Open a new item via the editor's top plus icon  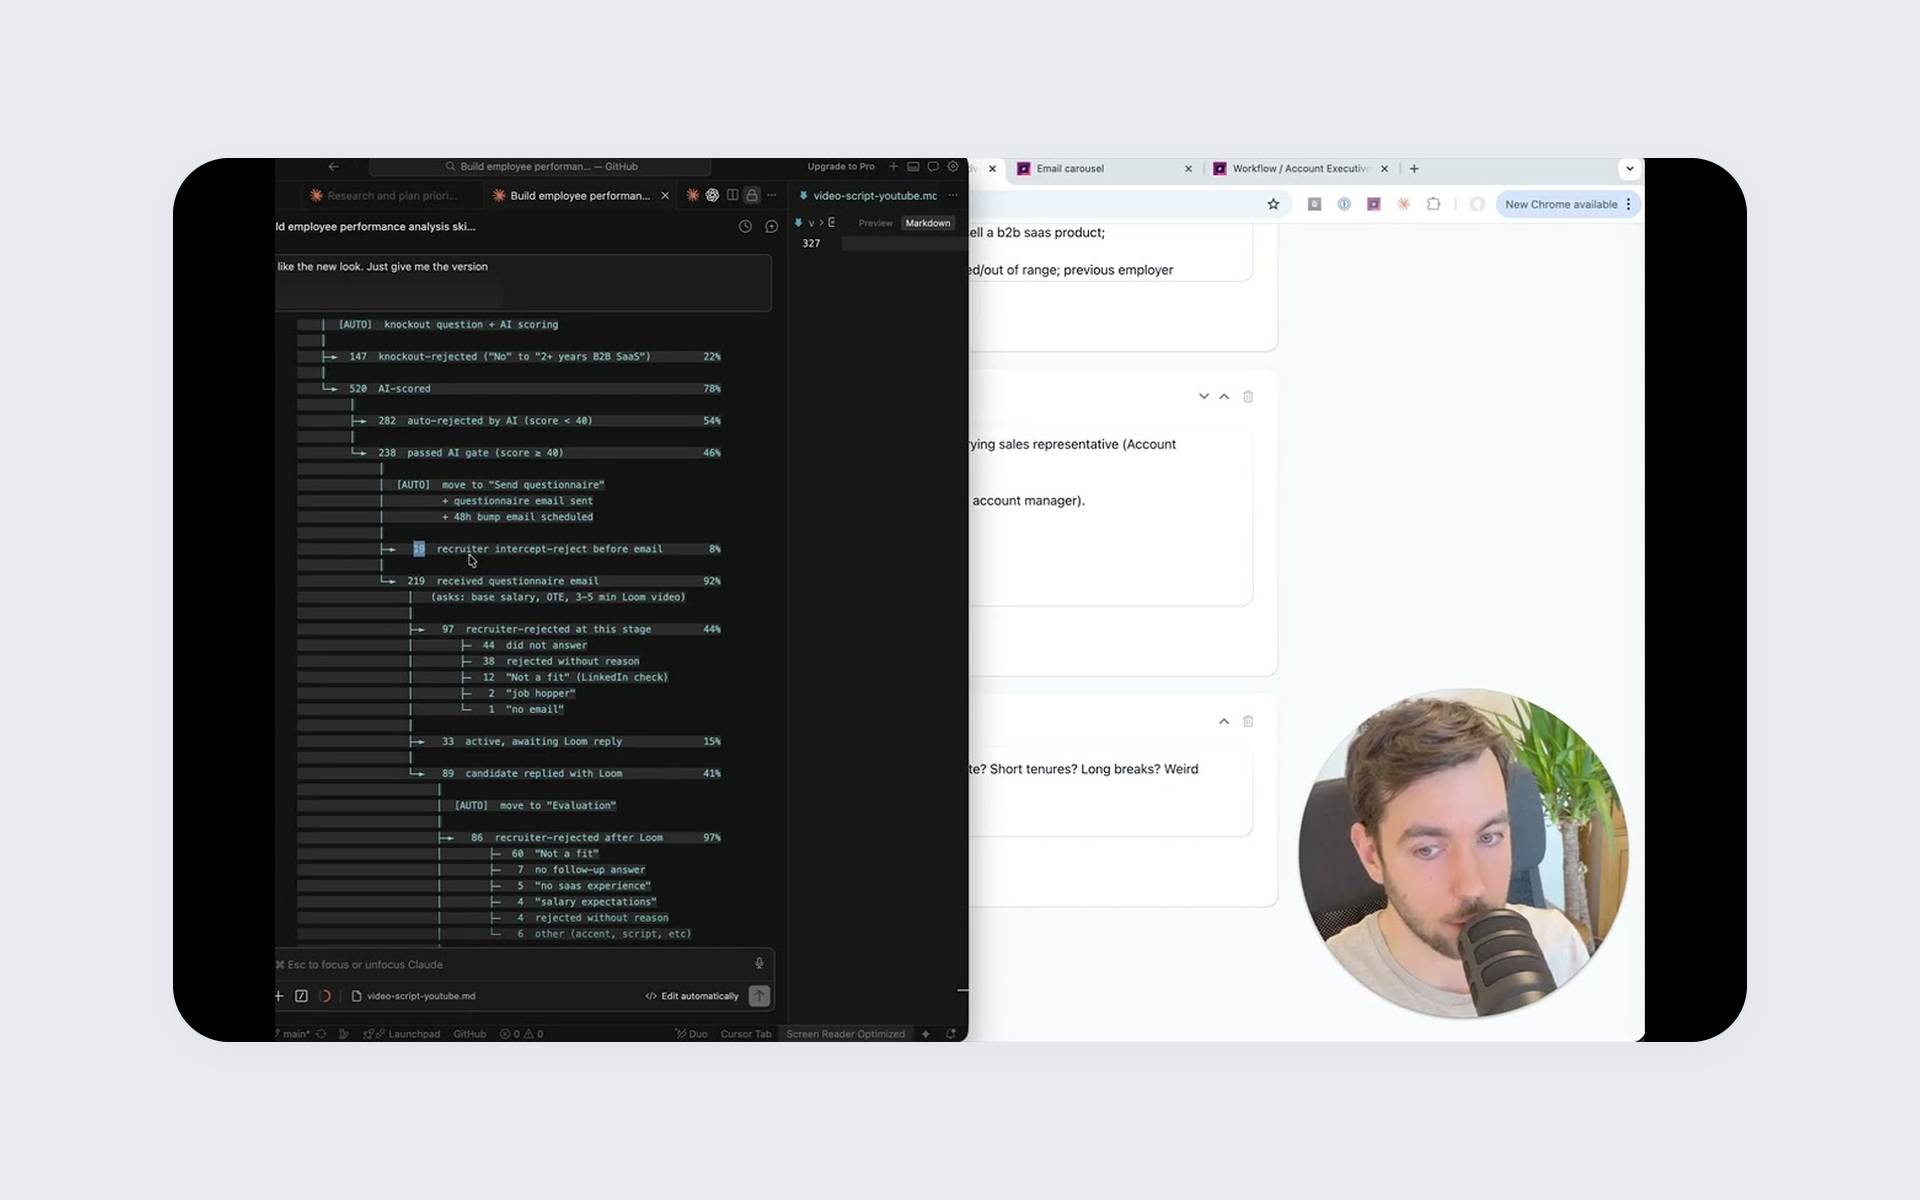[x=894, y=167]
